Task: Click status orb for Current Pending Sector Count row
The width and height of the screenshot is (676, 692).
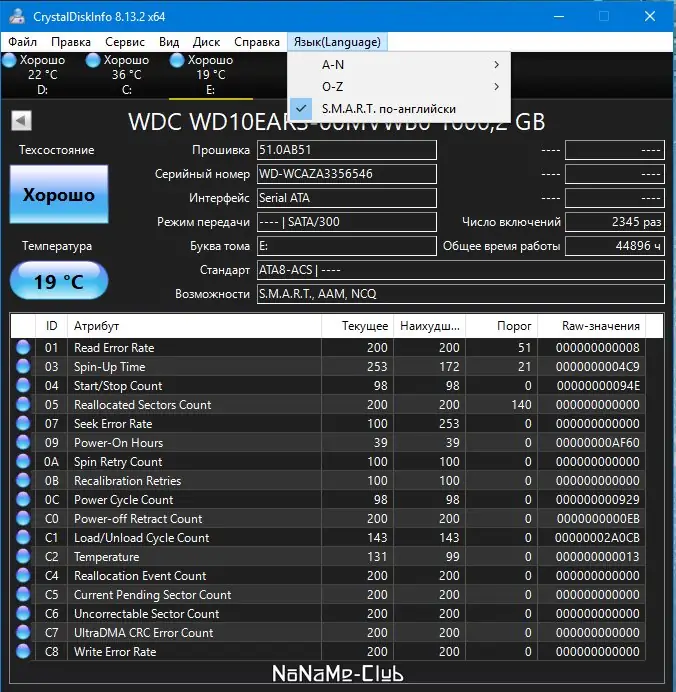Action: pos(23,594)
